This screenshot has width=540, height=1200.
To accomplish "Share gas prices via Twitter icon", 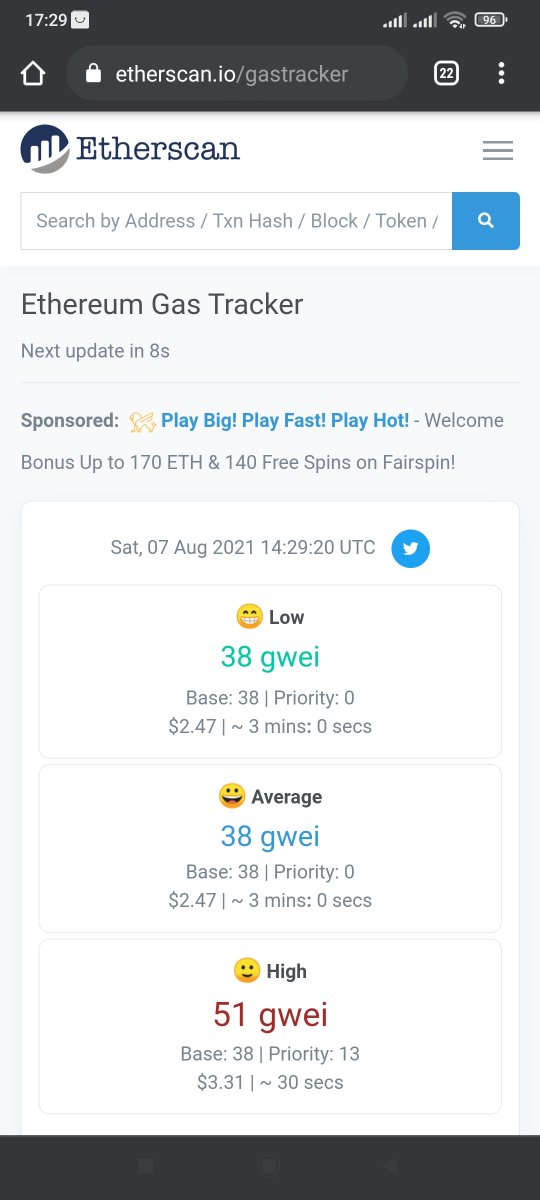I will coord(410,548).
